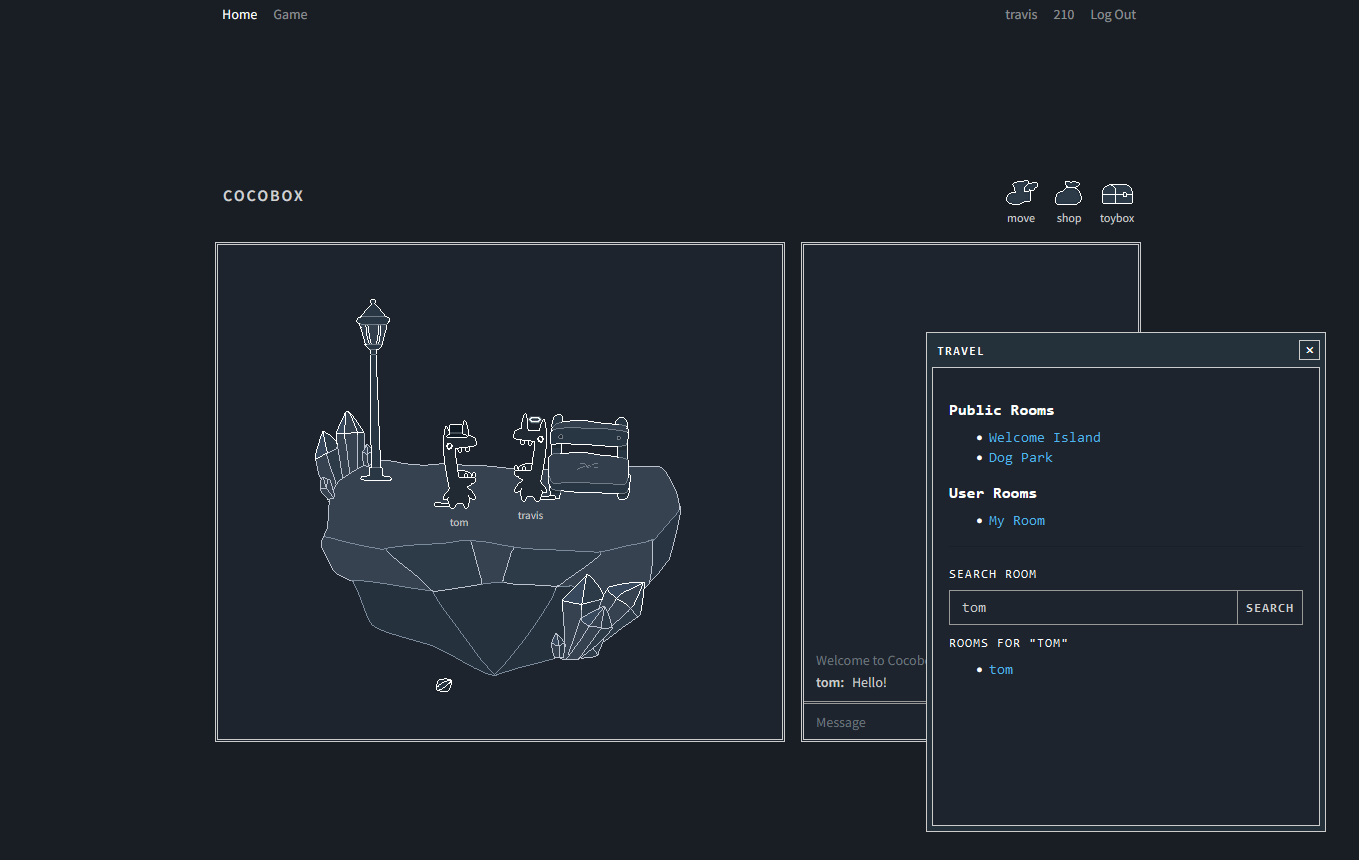1359x860 pixels.
Task: Click the bench on the island
Action: [x=590, y=457]
